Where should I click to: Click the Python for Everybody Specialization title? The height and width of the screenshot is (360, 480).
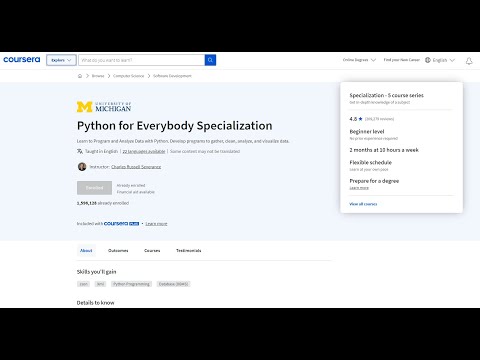(175, 126)
